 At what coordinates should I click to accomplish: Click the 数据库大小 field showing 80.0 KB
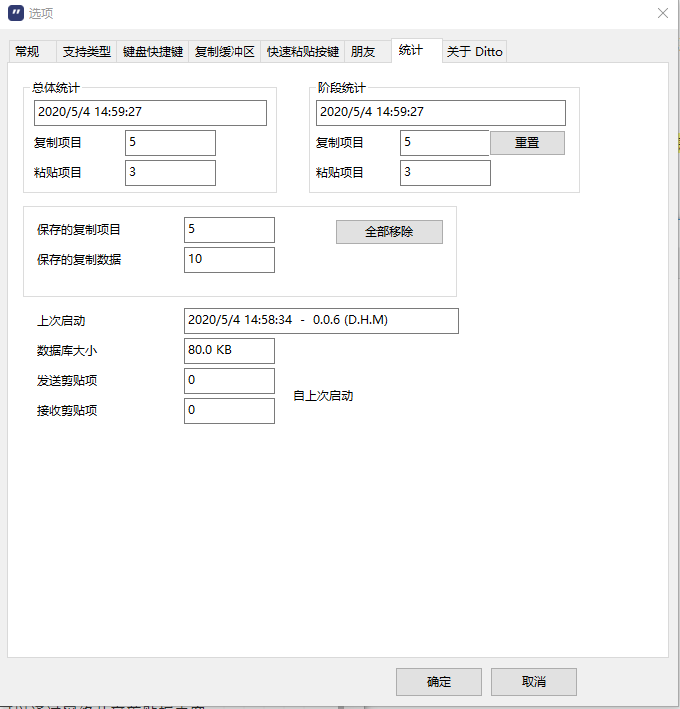coord(229,351)
